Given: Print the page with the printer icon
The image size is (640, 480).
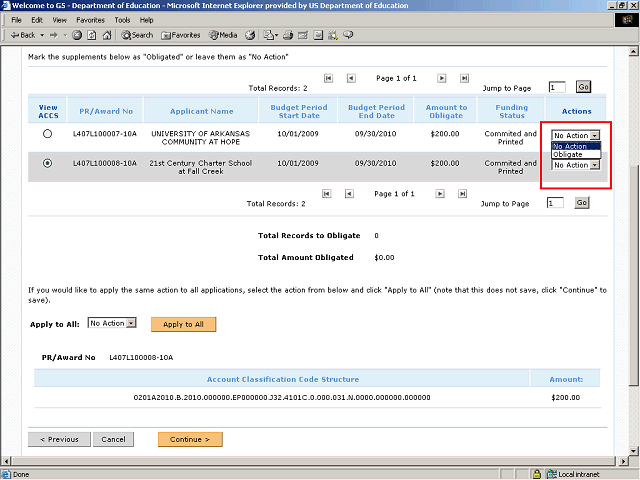Looking at the screenshot, I should (288, 35).
